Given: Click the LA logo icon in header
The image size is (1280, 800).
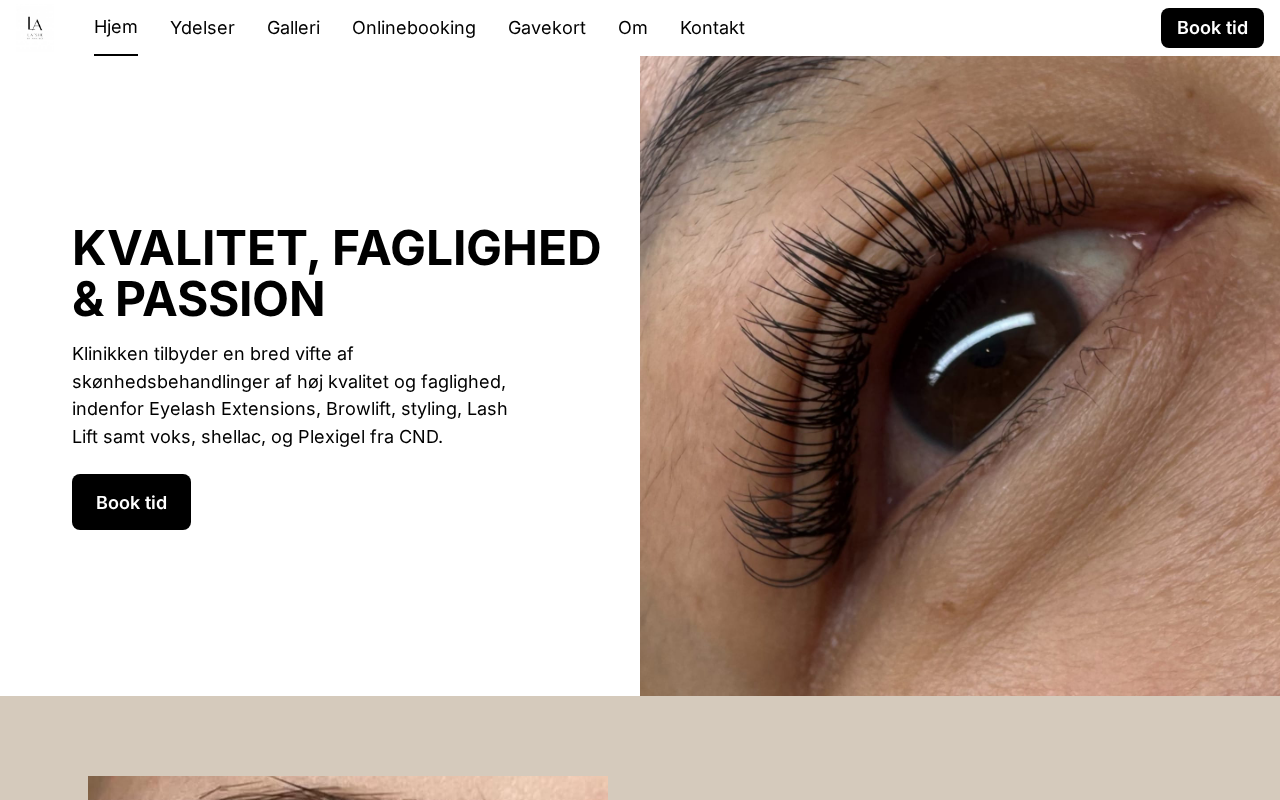Looking at the screenshot, I should pyautogui.click(x=35, y=27).
